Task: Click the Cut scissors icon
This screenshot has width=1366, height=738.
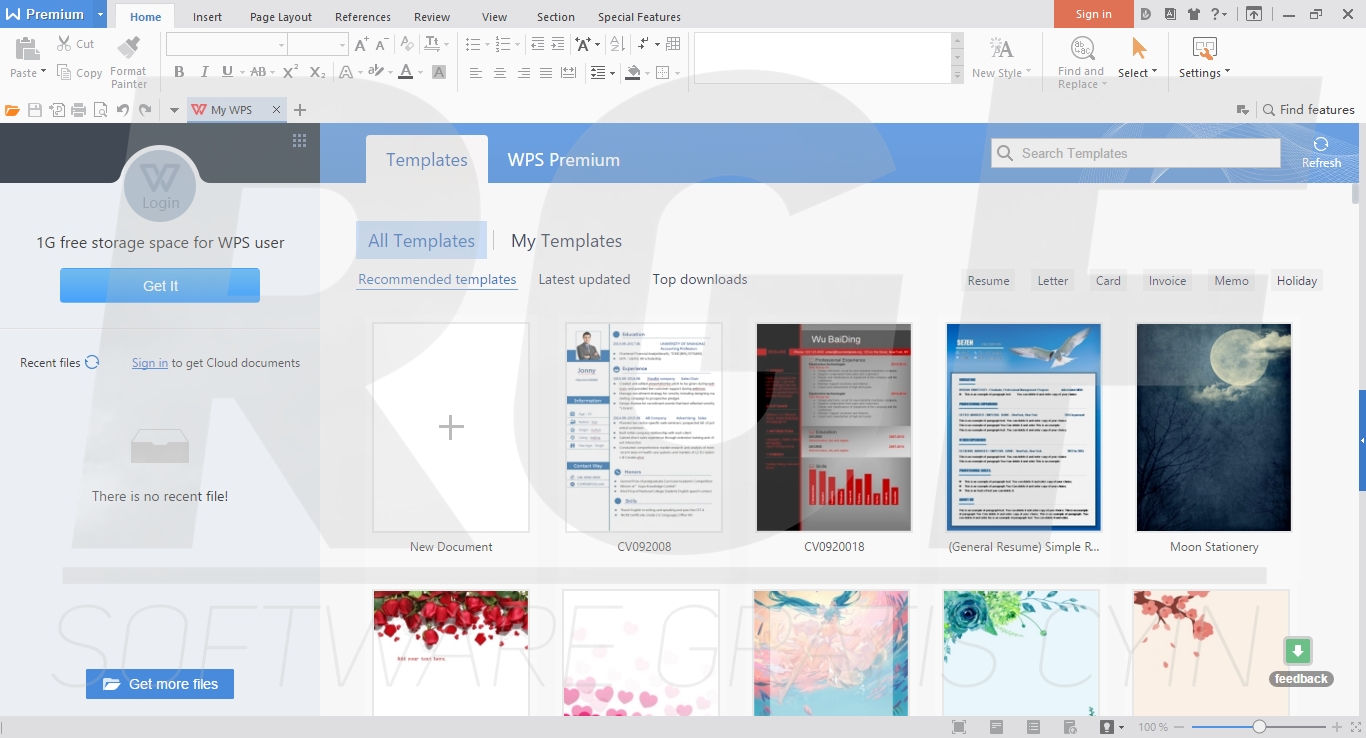Action: 65,44
